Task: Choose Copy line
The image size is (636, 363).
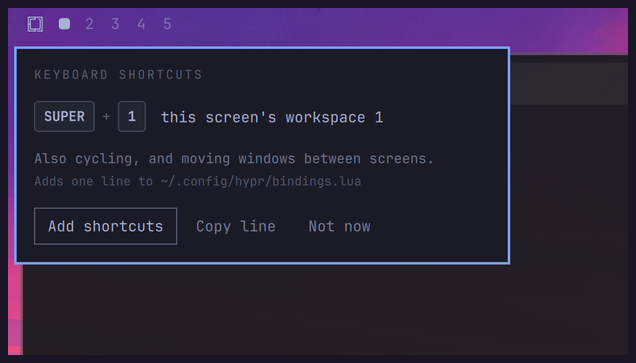Action: pos(236,226)
